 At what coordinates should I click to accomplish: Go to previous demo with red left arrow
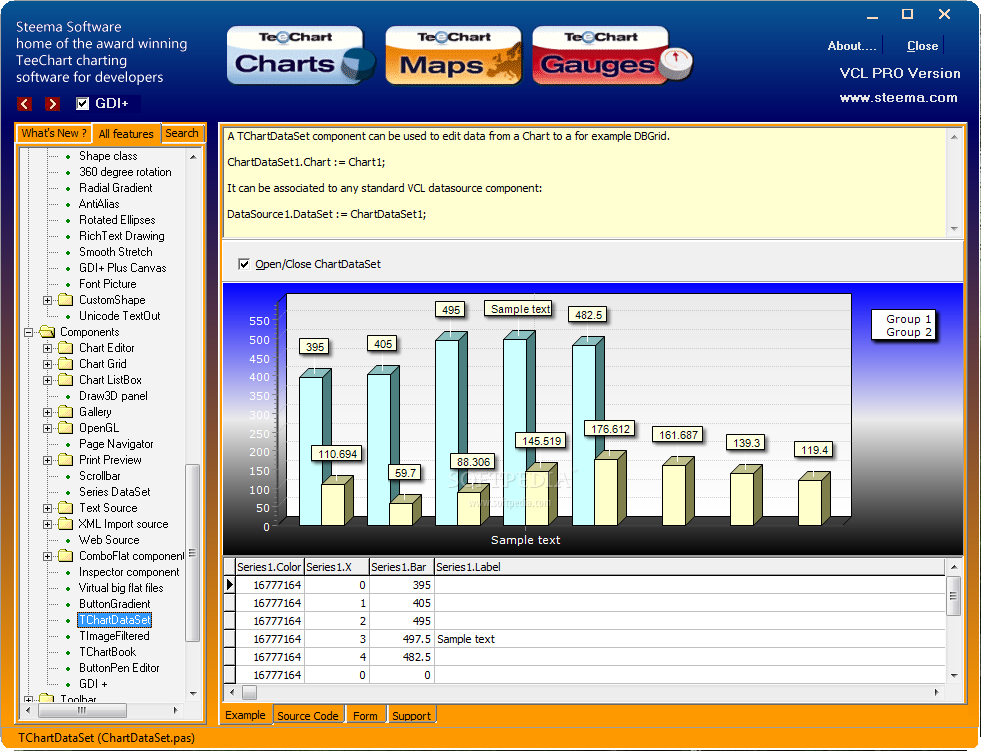pos(25,103)
